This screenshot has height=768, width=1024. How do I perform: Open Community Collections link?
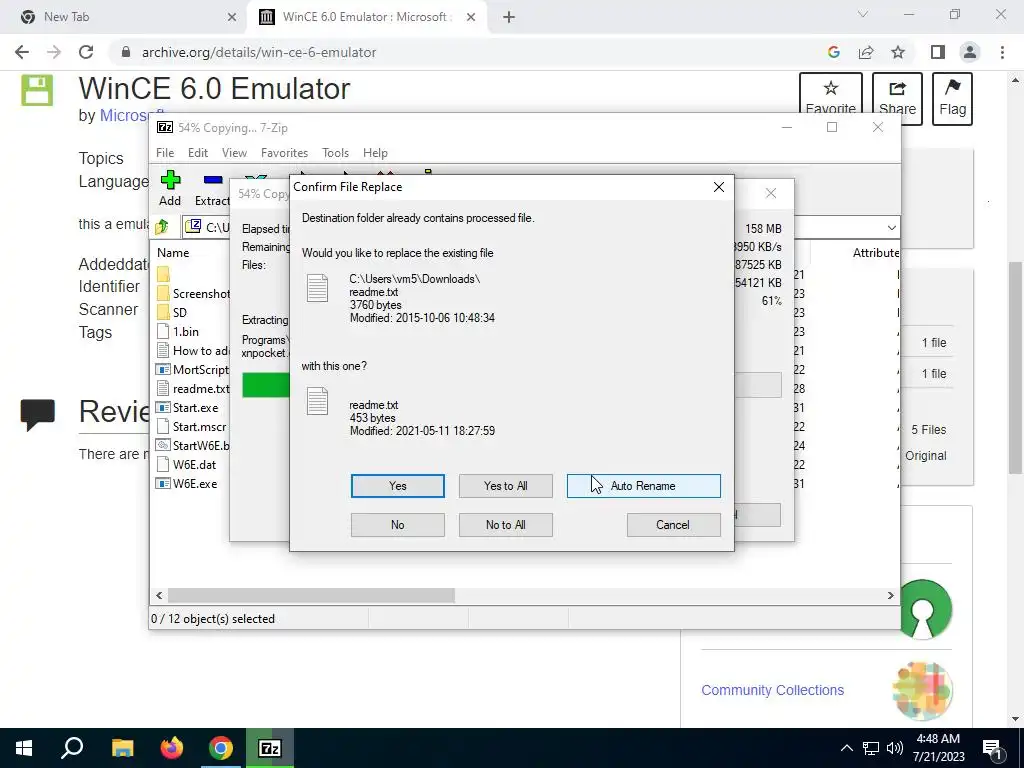click(773, 690)
